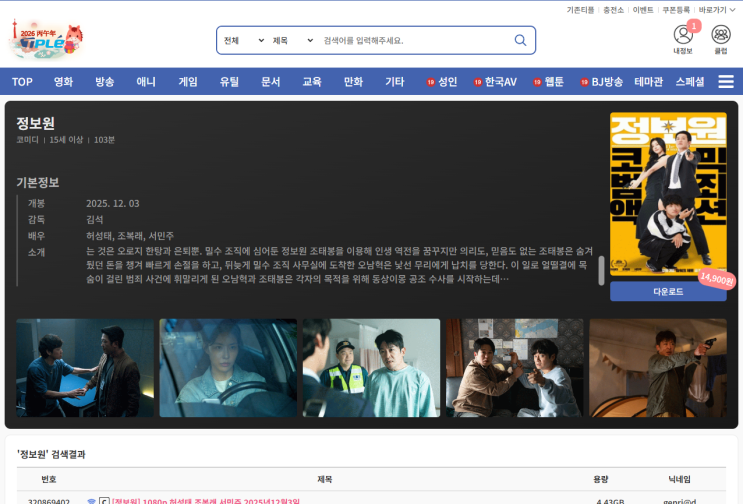Open the 문서 category
Image resolution: width=743 pixels, height=504 pixels.
coord(270,81)
